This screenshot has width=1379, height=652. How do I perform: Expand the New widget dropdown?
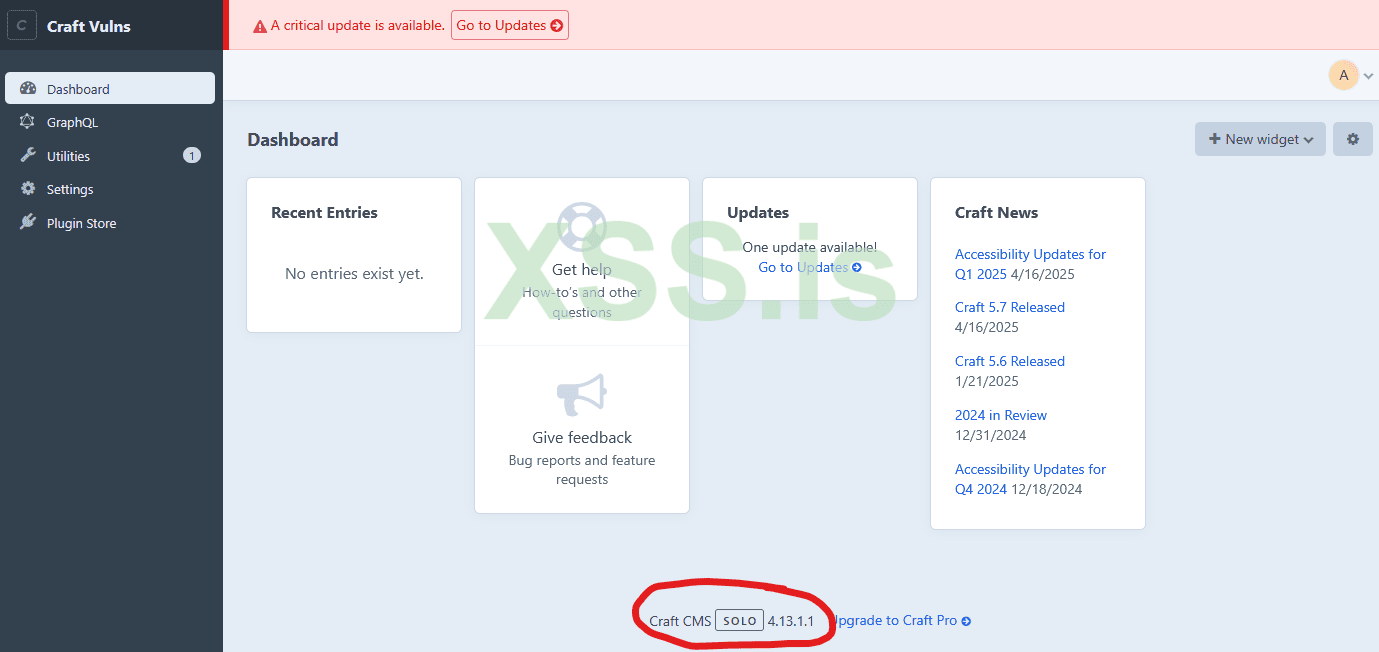(x=1260, y=139)
